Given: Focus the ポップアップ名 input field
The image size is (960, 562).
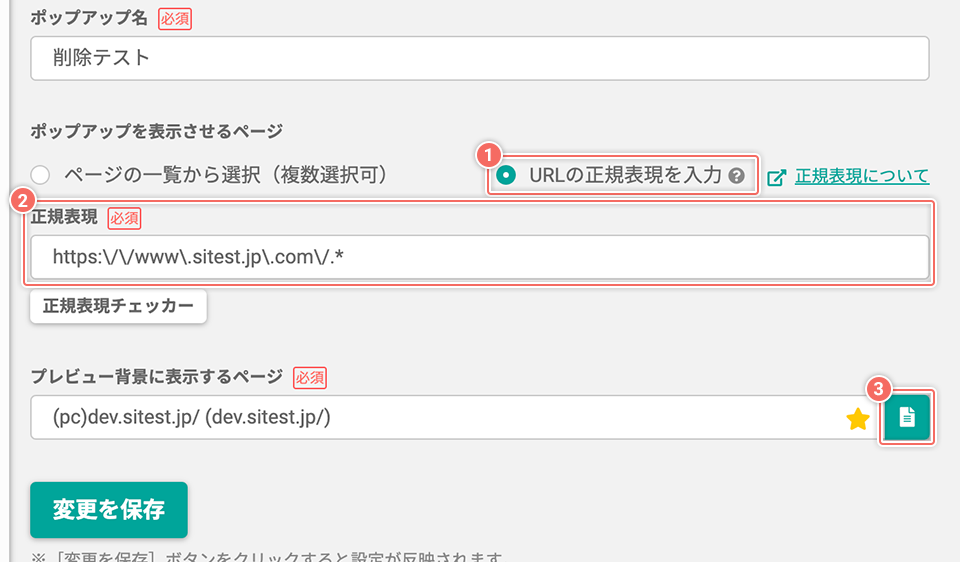Looking at the screenshot, I should point(480,58).
